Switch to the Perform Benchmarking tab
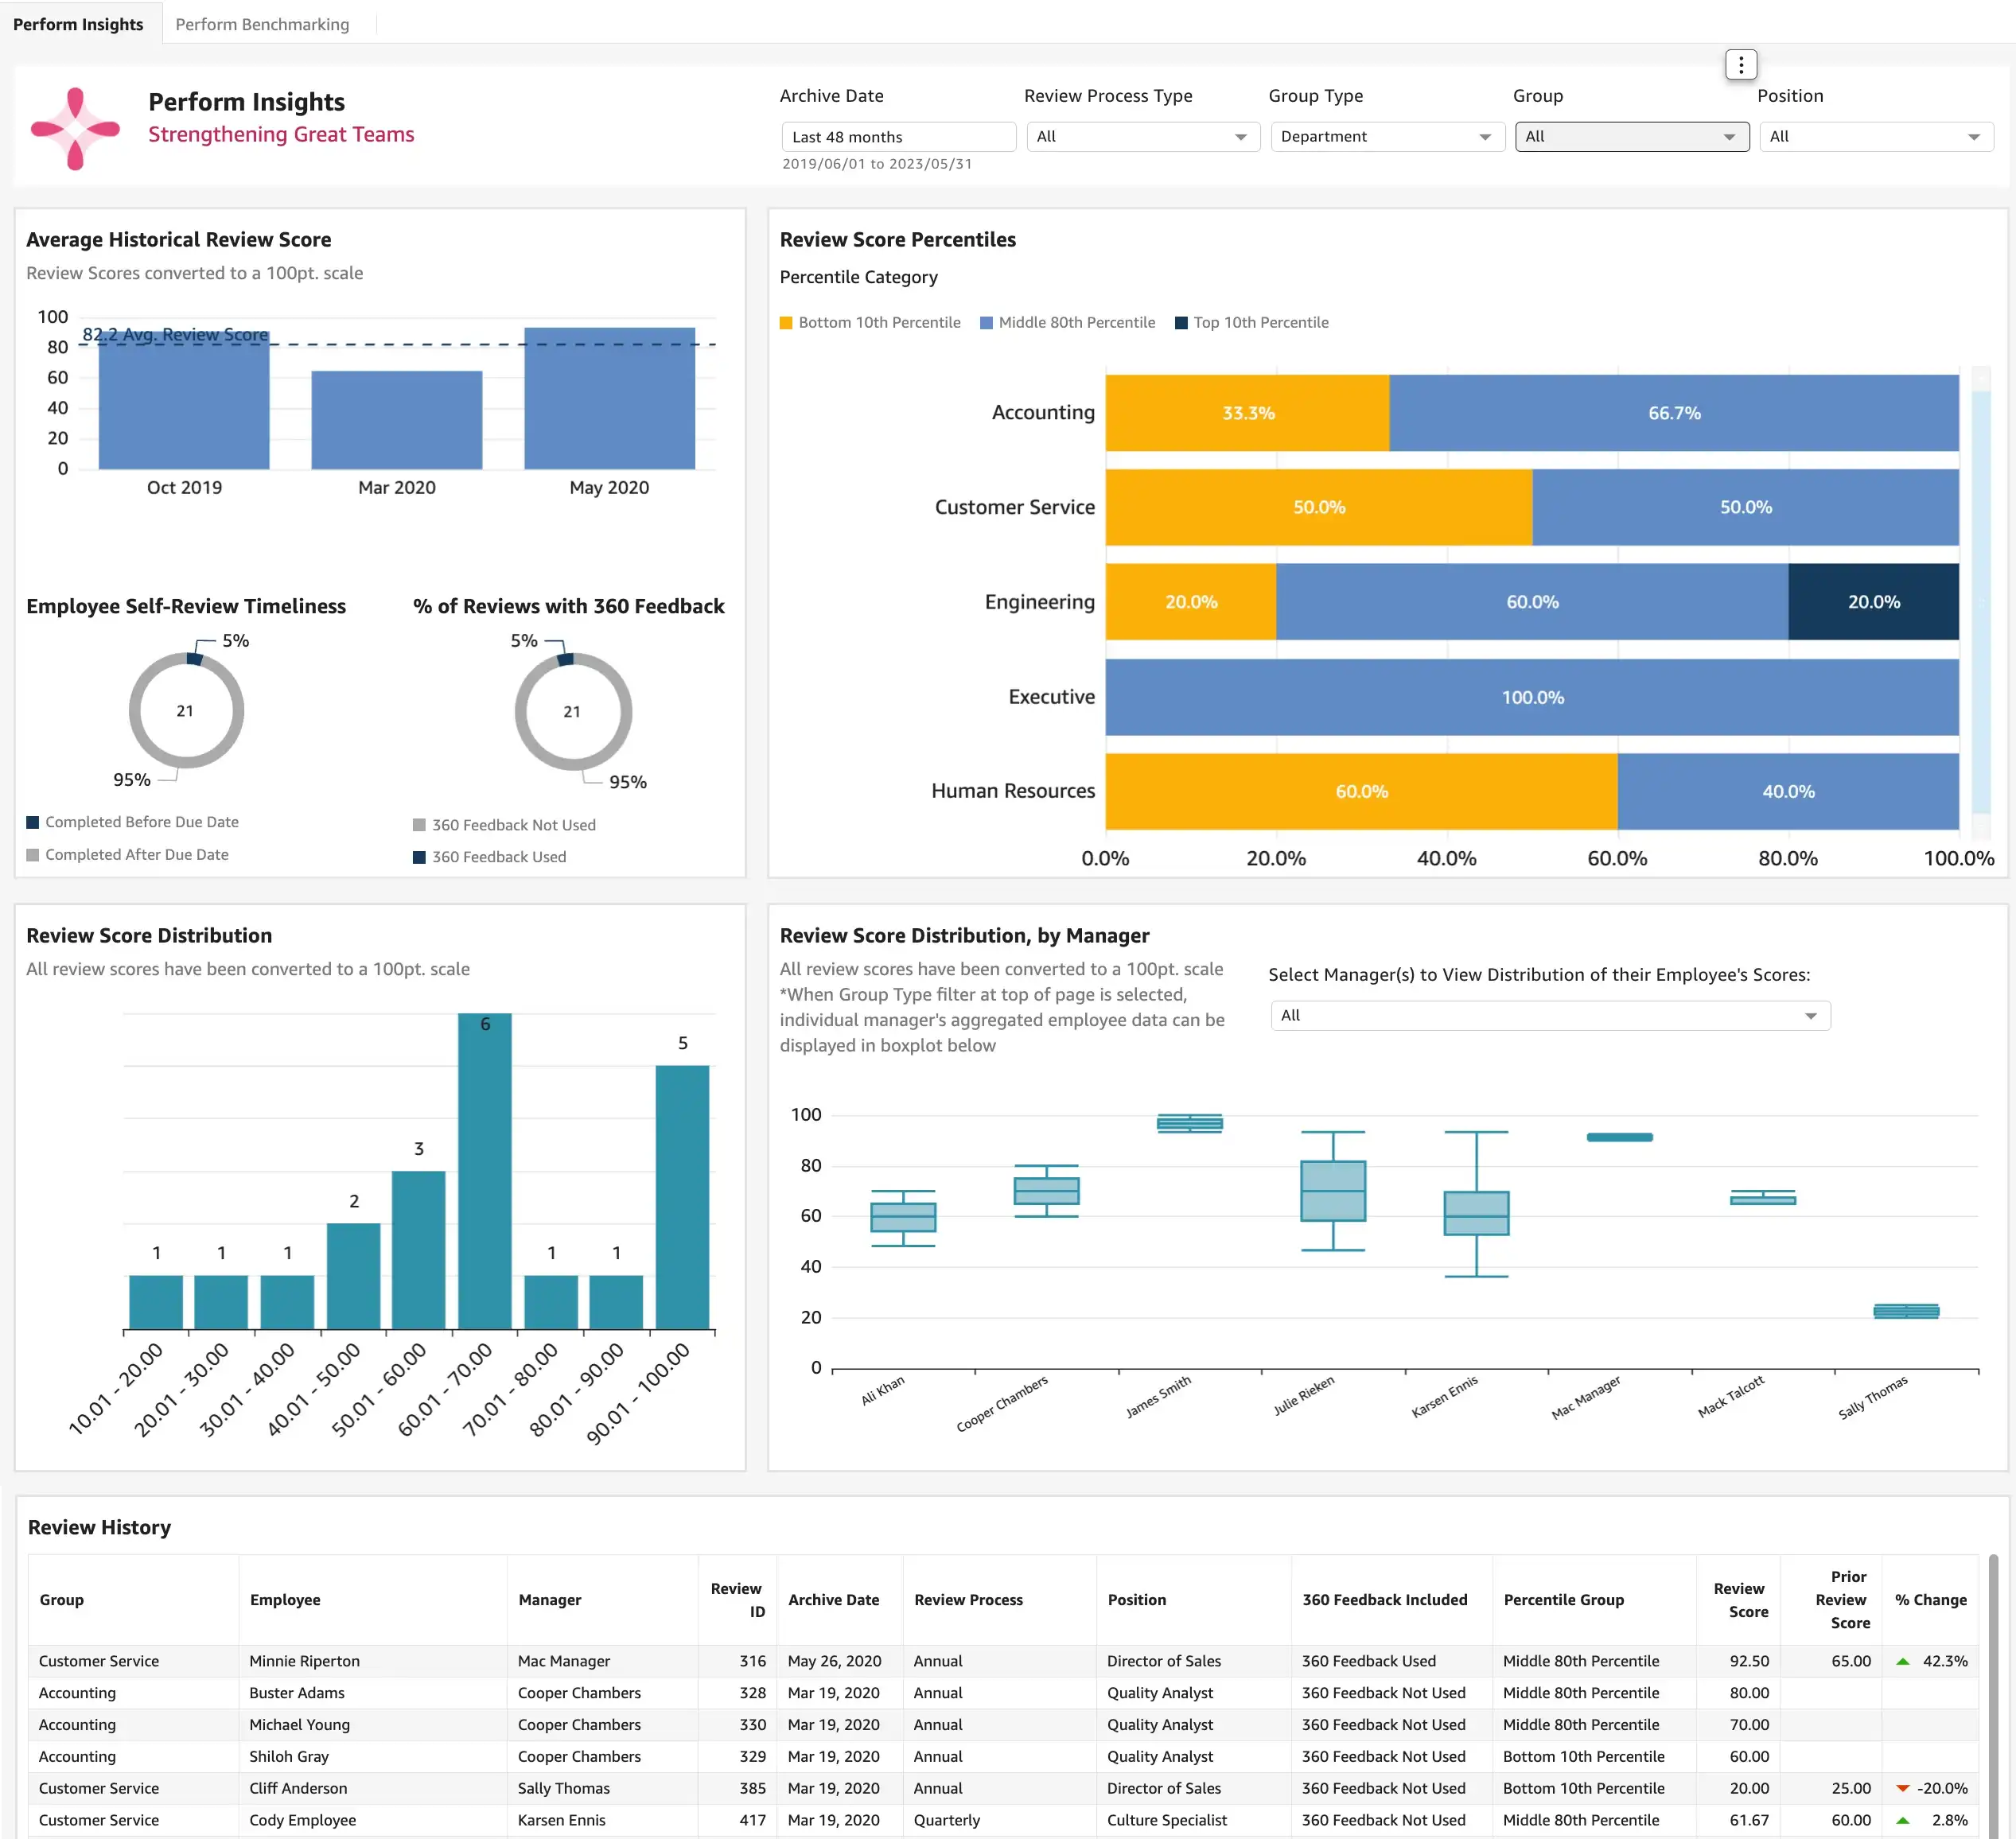Viewport: 2016px width, 1839px height. pos(262,23)
